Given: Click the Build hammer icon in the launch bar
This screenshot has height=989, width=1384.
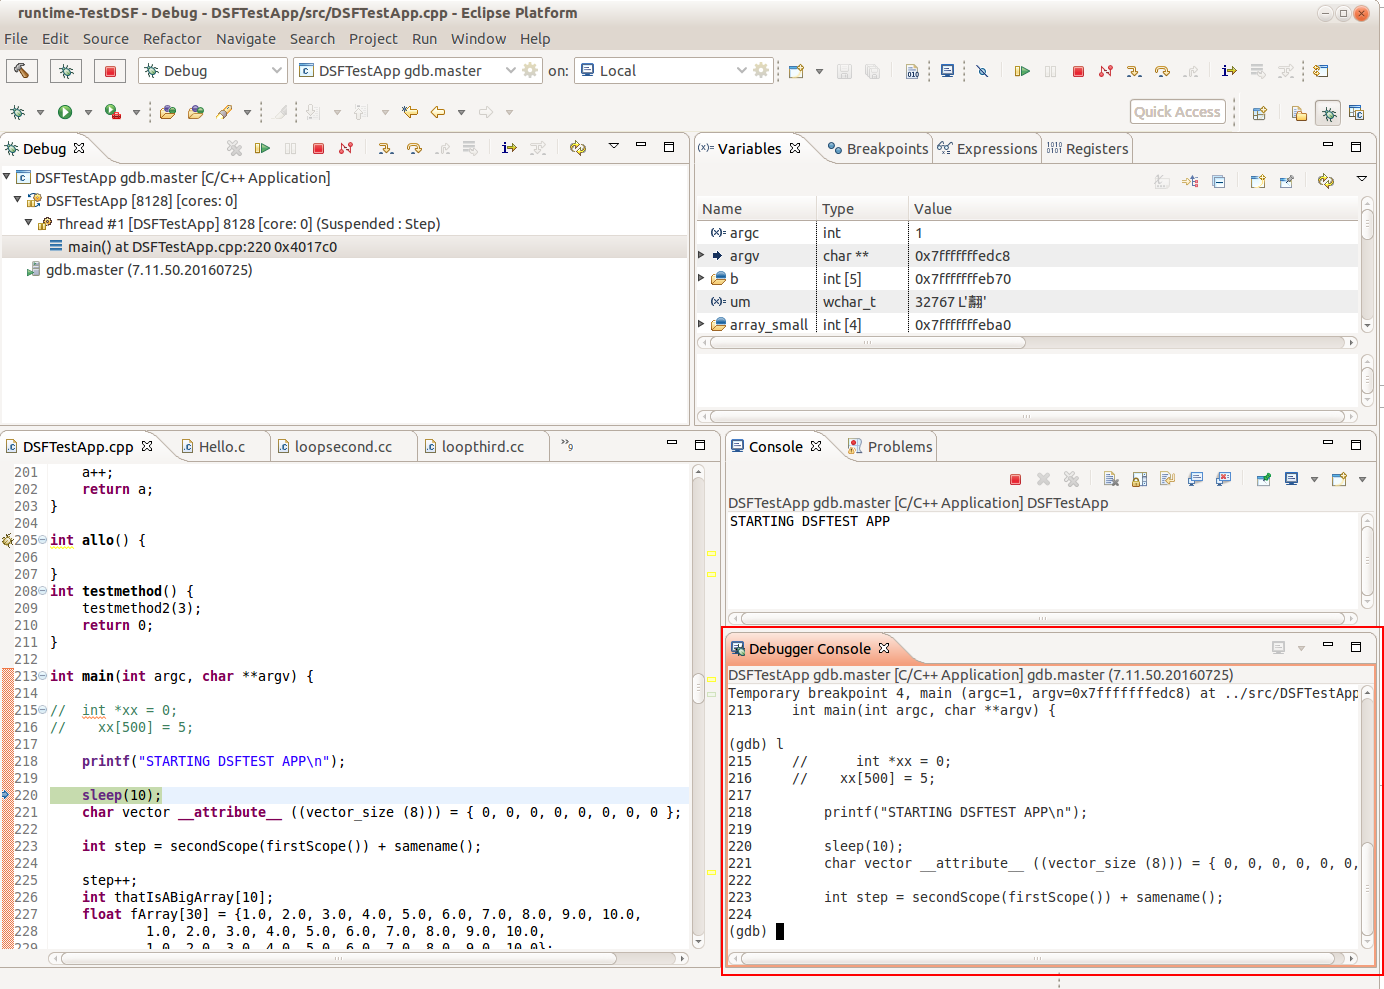Looking at the screenshot, I should (21, 71).
